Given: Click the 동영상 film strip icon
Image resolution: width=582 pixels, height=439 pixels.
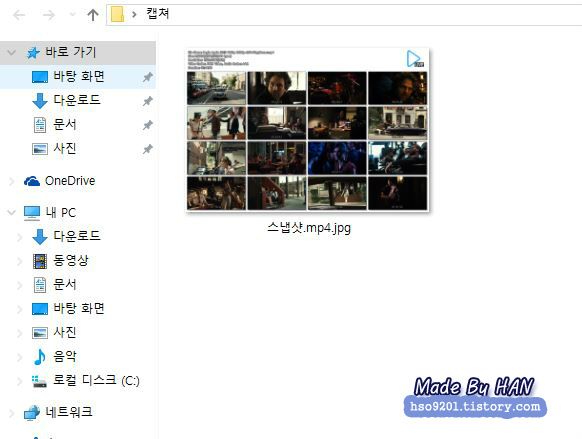Looking at the screenshot, I should pyautogui.click(x=40, y=261).
